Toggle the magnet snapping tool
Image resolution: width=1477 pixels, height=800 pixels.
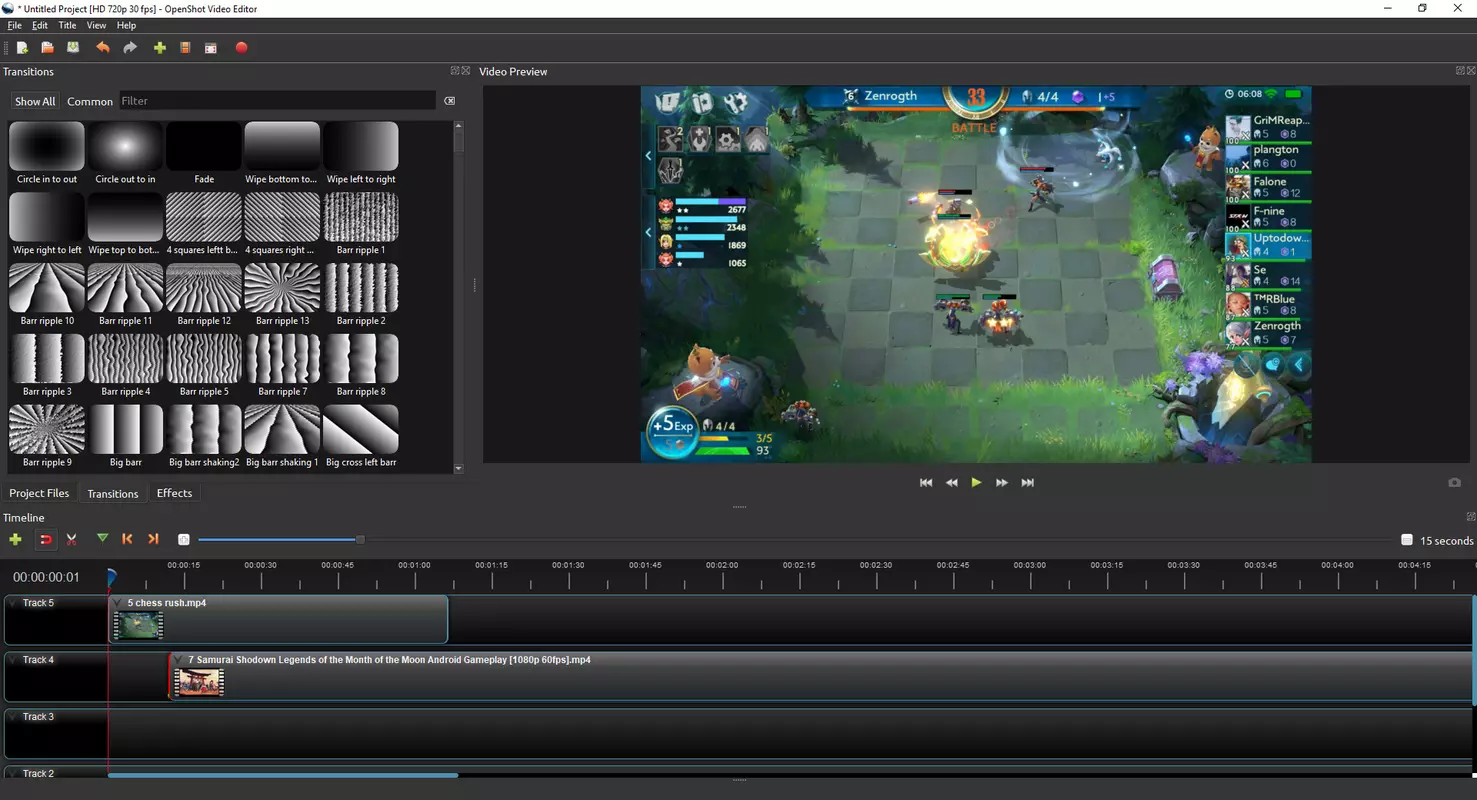tap(45, 540)
